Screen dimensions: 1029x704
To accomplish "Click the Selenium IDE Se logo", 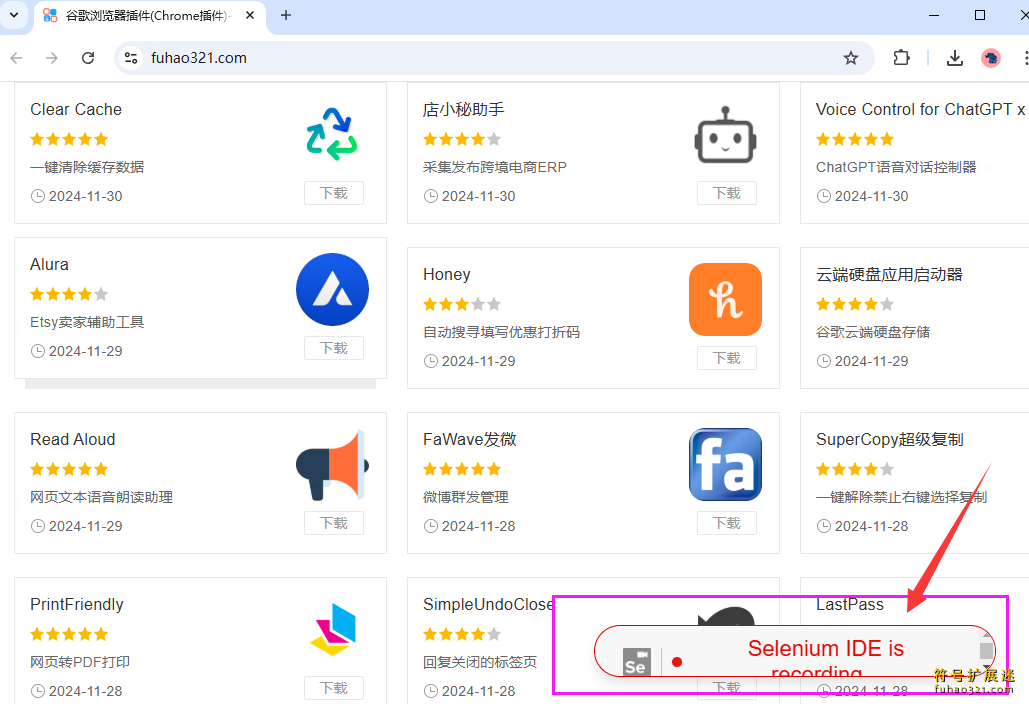I will [x=636, y=661].
